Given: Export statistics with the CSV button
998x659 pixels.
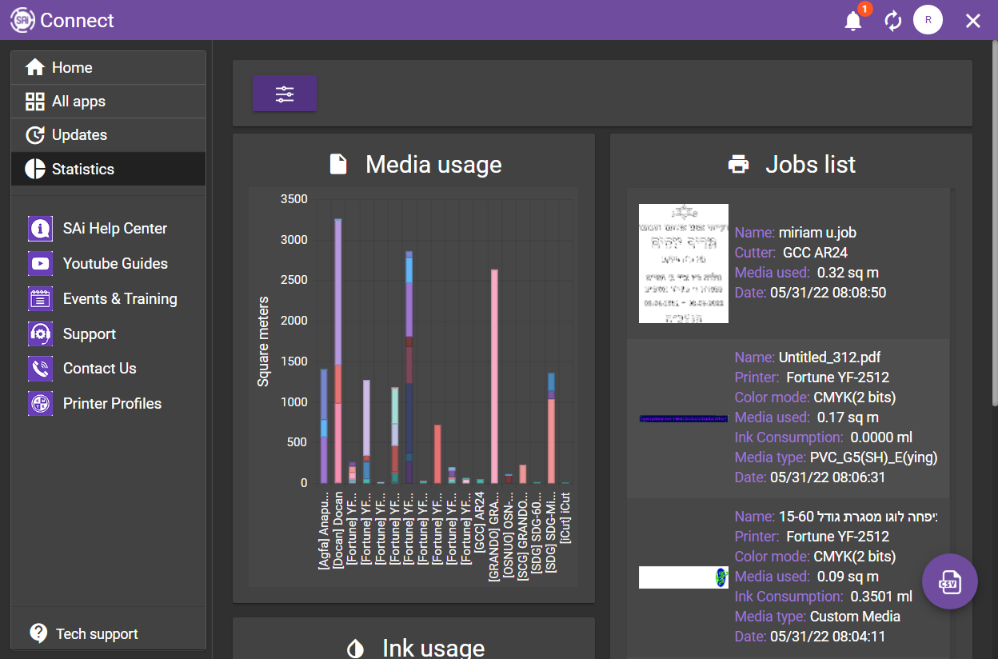Looking at the screenshot, I should [x=949, y=581].
